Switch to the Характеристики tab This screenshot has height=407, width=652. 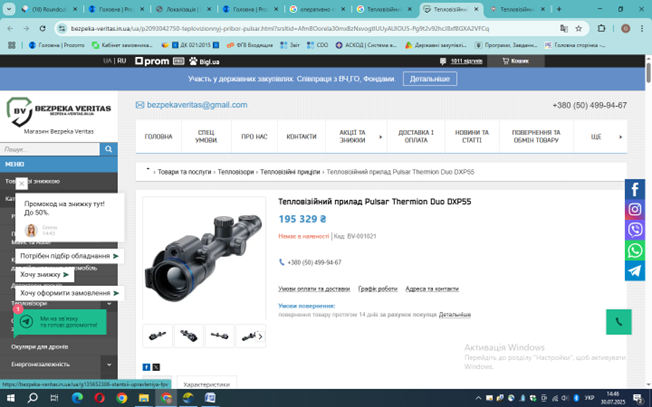[x=207, y=384]
